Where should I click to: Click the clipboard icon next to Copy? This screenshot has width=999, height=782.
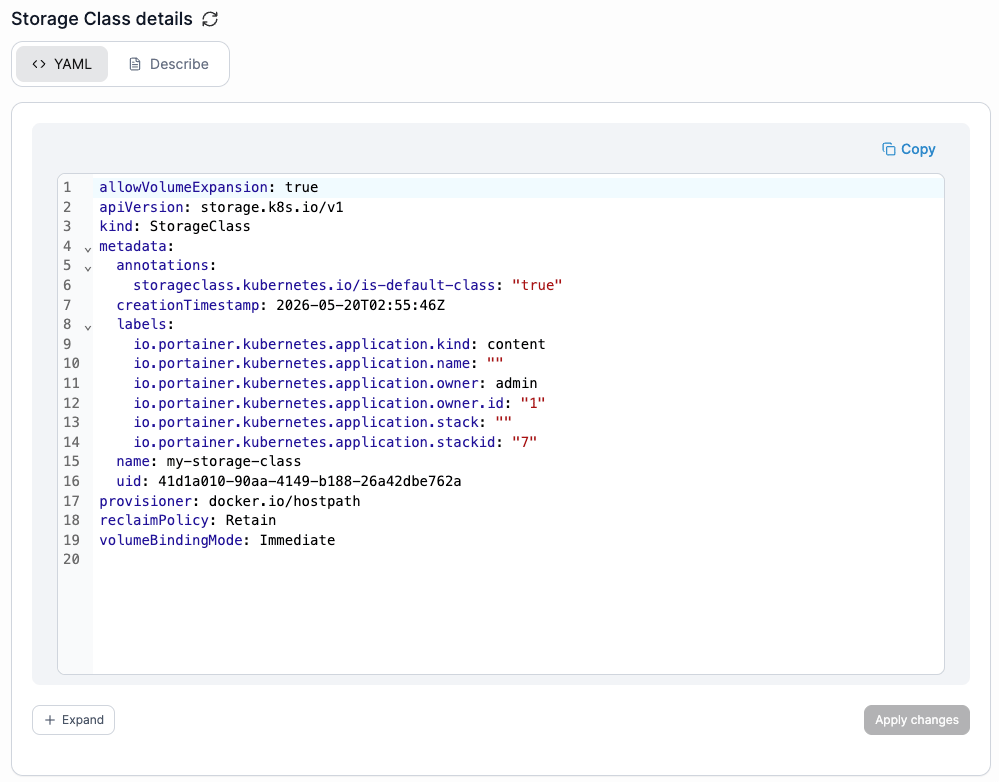tap(889, 149)
